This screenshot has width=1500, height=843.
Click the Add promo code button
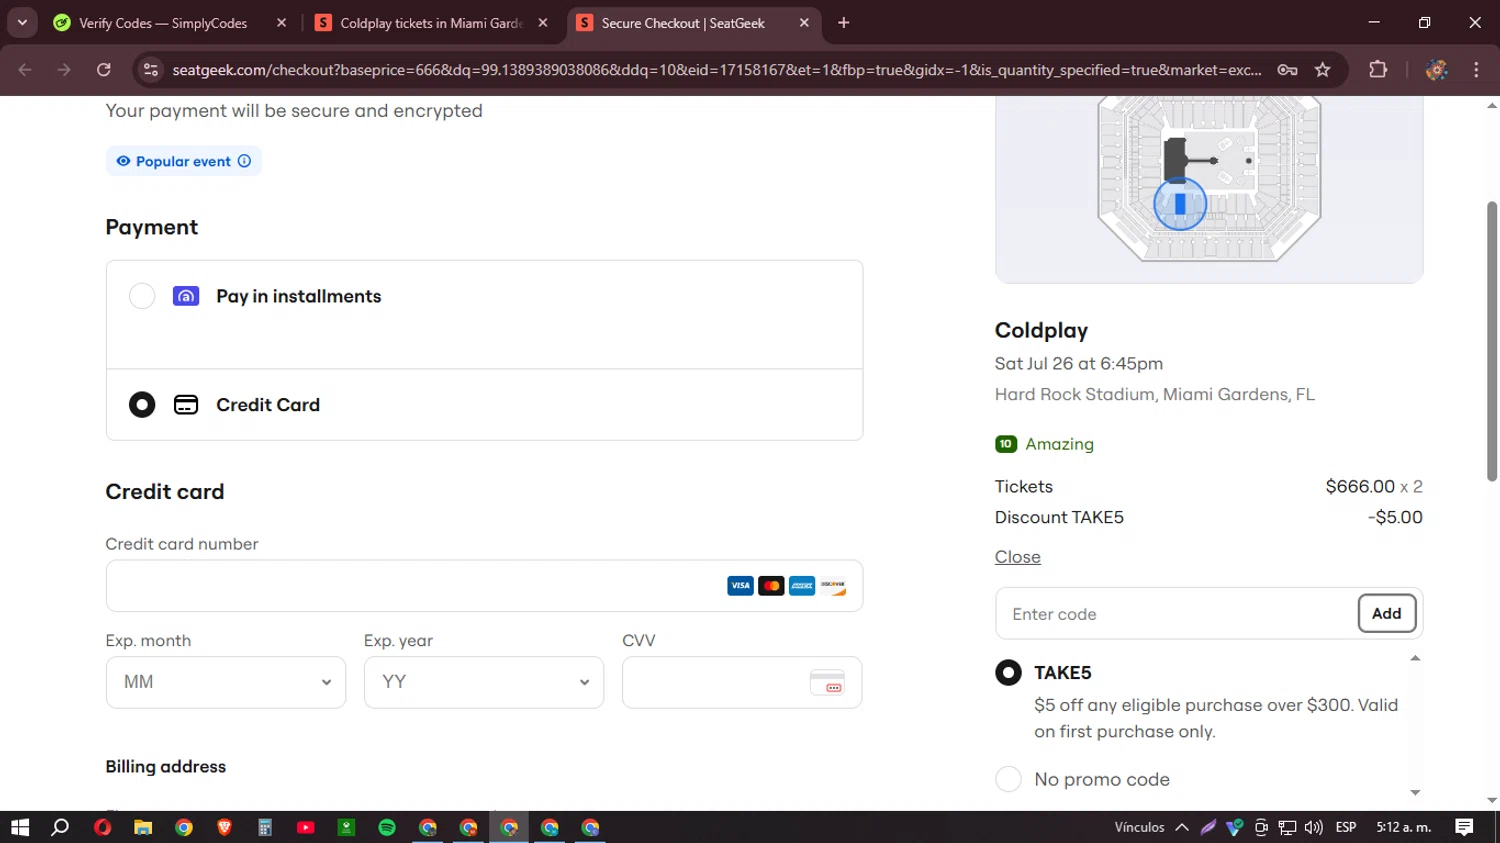[x=1386, y=614]
